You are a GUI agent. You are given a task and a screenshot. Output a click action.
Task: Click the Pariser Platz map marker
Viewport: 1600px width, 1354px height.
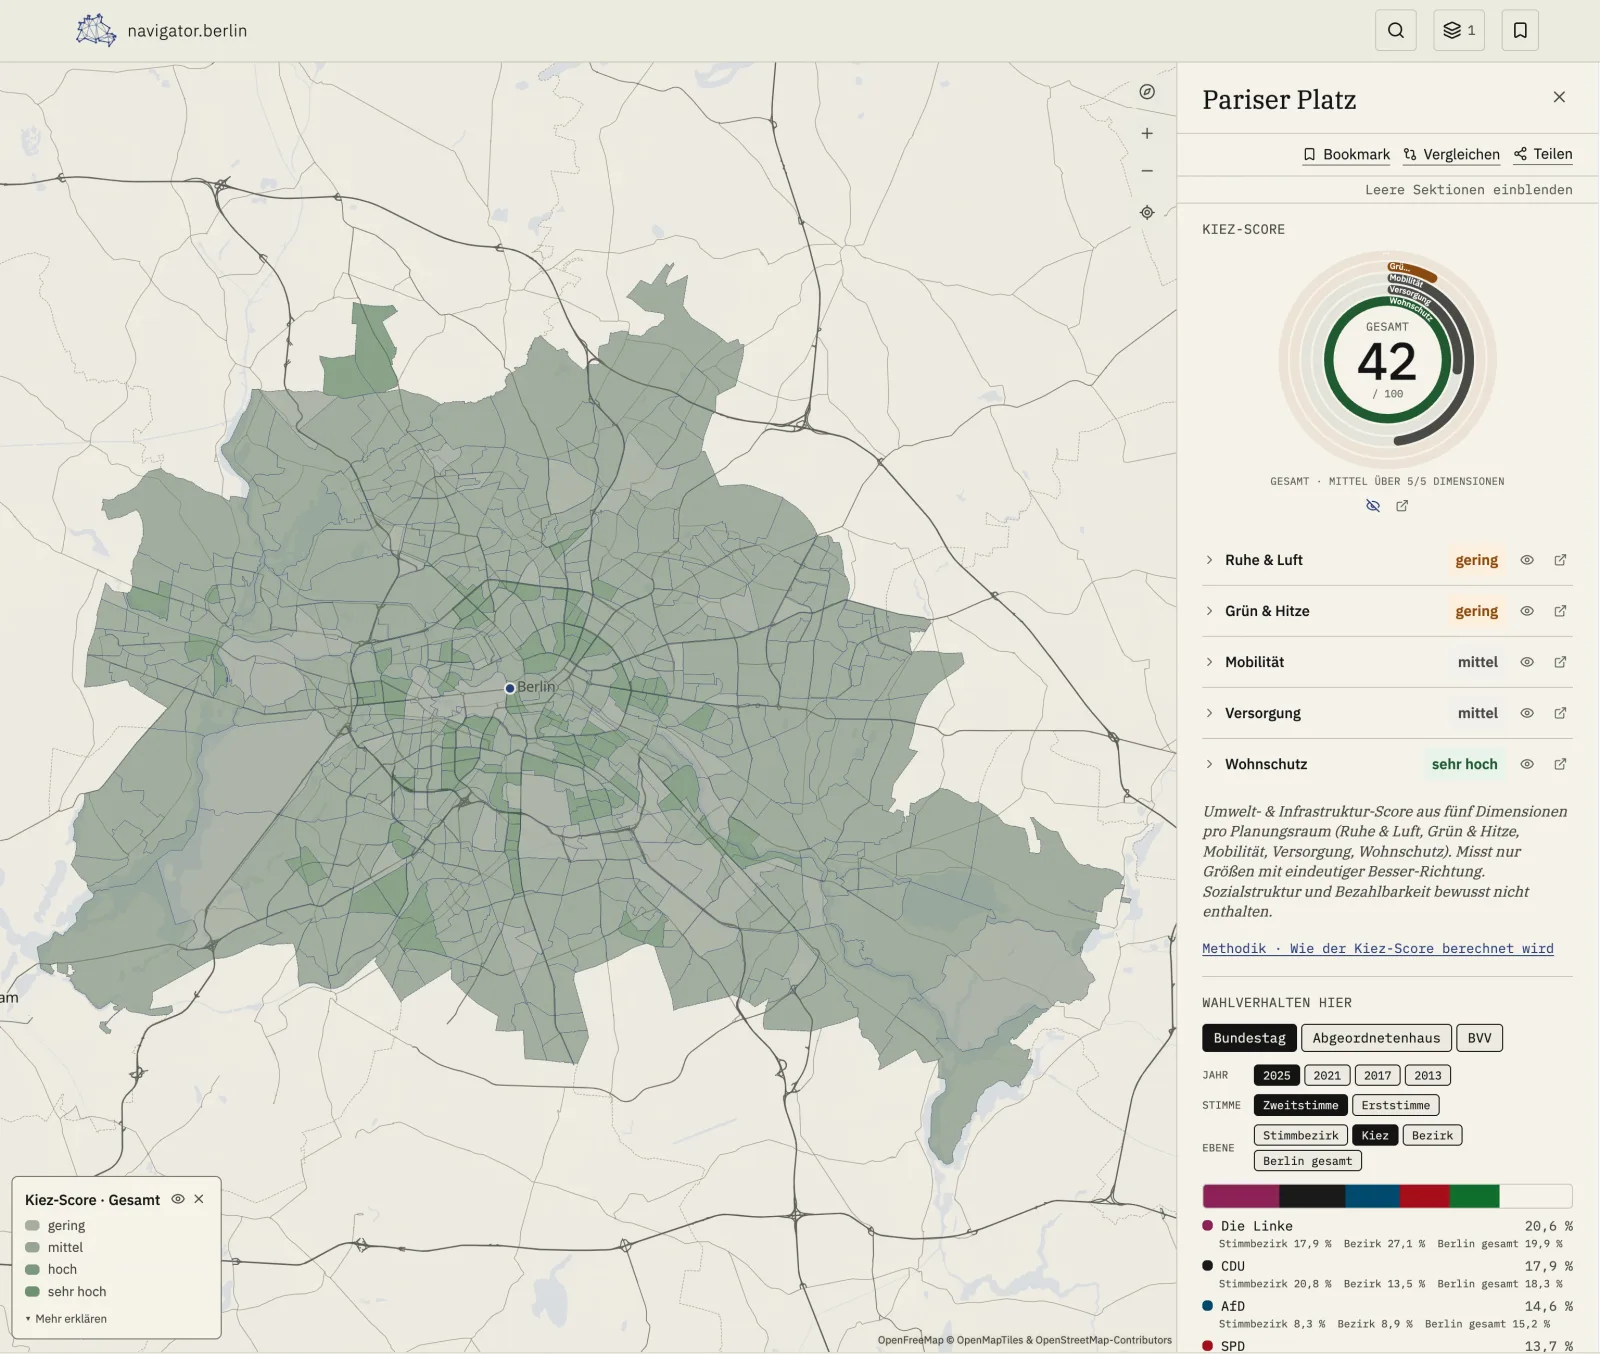(510, 688)
